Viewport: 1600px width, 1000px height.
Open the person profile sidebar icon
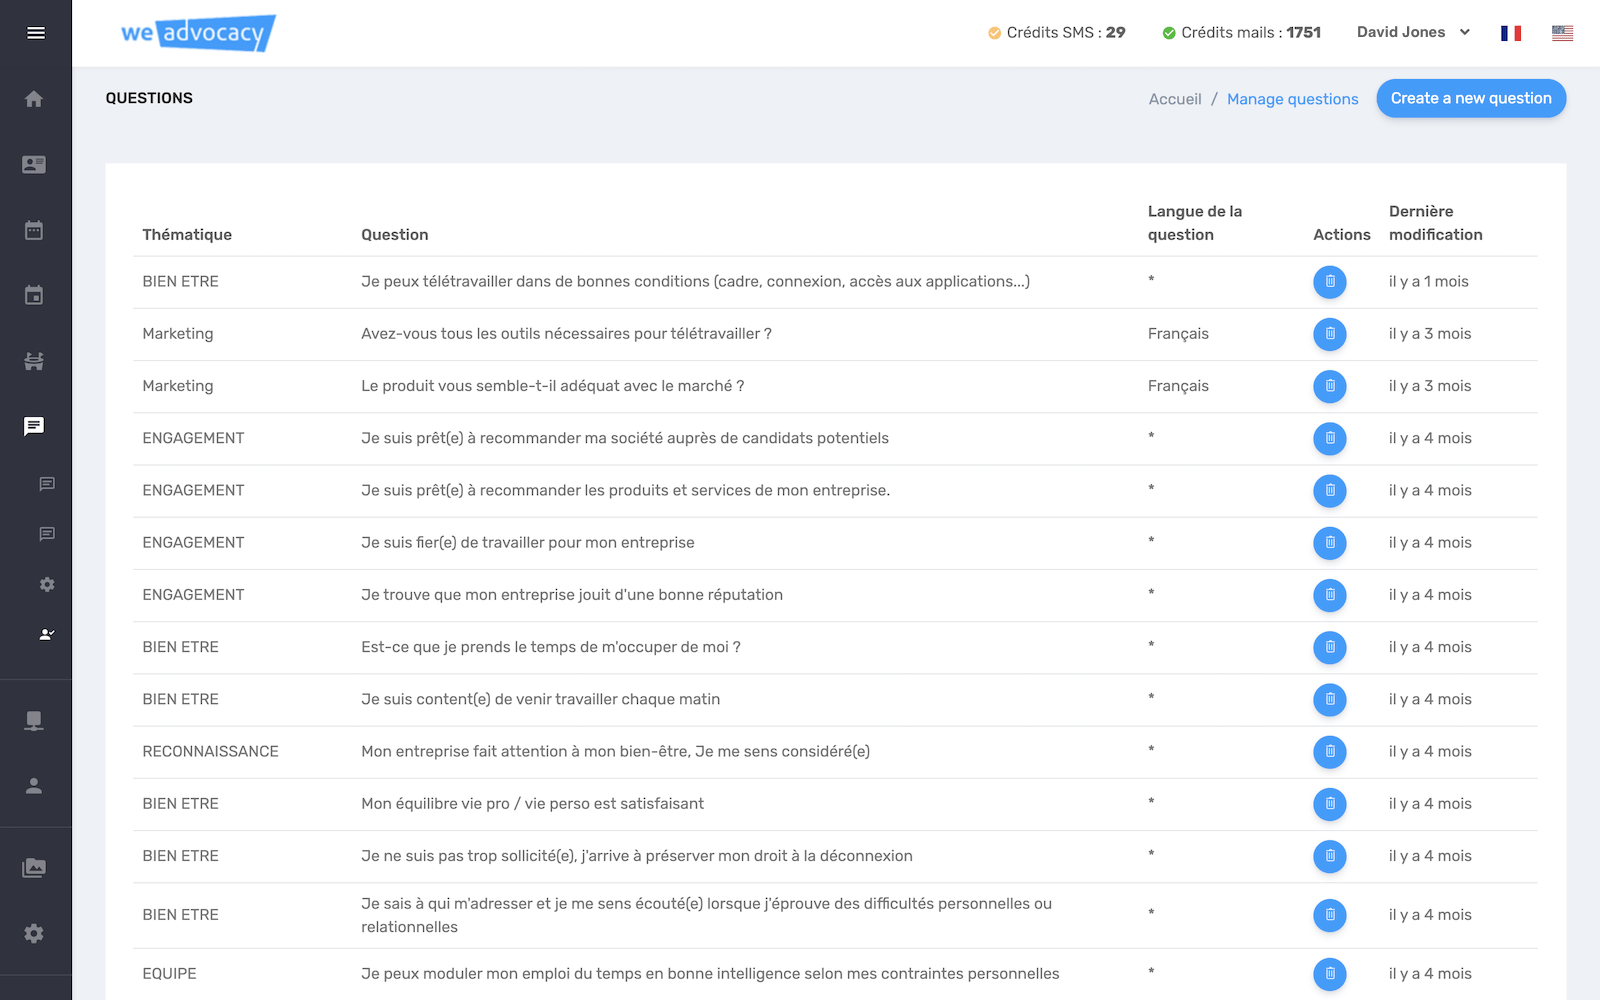(x=34, y=786)
